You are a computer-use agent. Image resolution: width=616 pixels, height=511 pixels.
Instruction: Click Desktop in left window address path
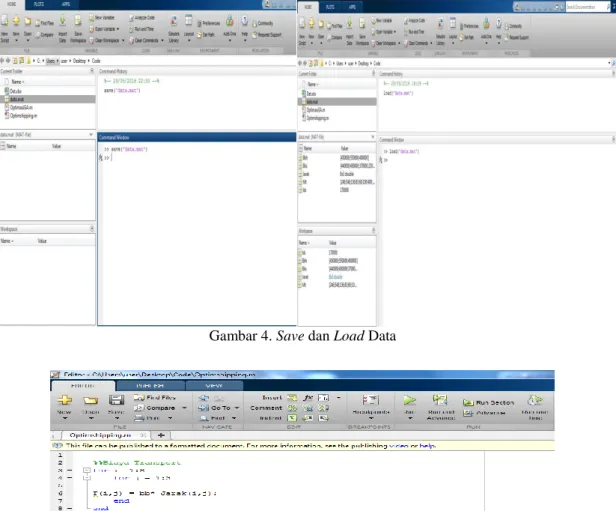point(79,61)
